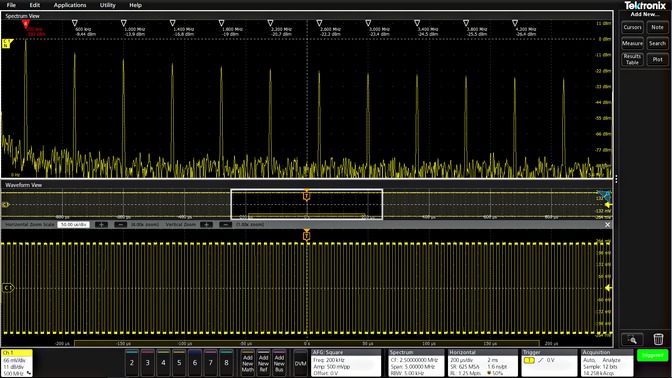Click the trash delete icon
Image resolution: width=672 pixels, height=378 pixels.
click(658, 339)
